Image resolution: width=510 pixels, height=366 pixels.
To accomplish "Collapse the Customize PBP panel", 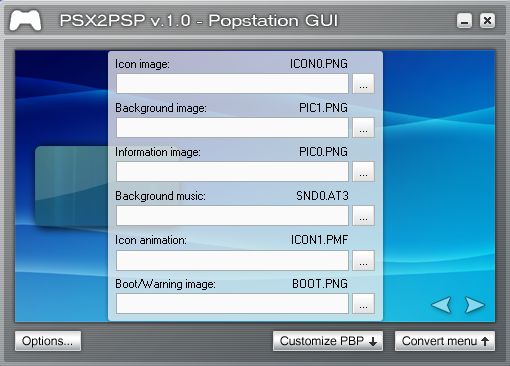I will [328, 341].
